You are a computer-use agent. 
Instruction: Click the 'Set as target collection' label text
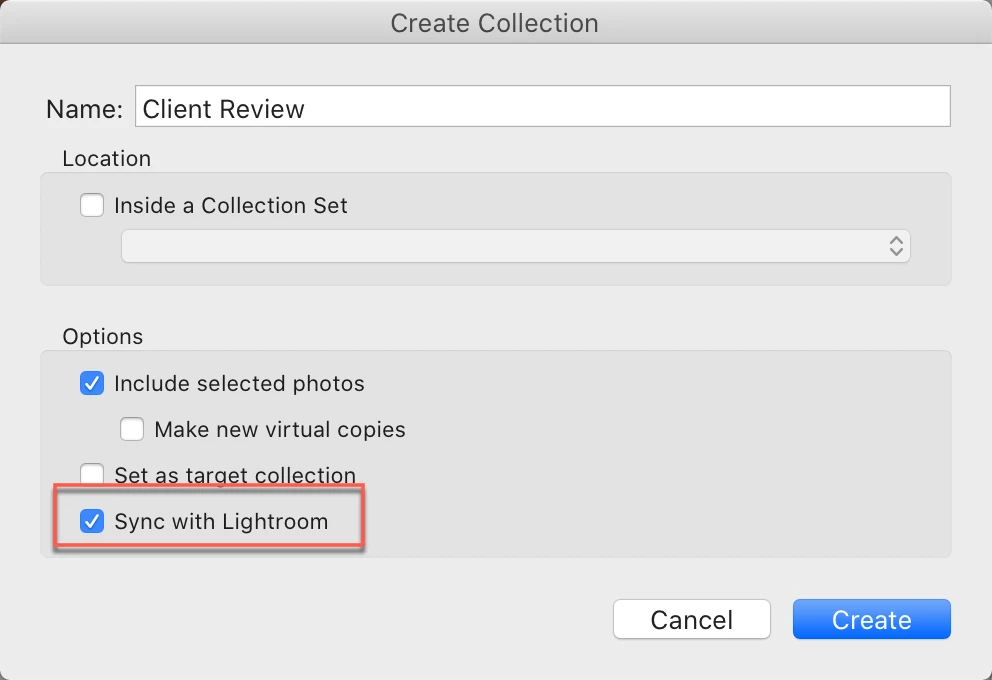point(235,475)
